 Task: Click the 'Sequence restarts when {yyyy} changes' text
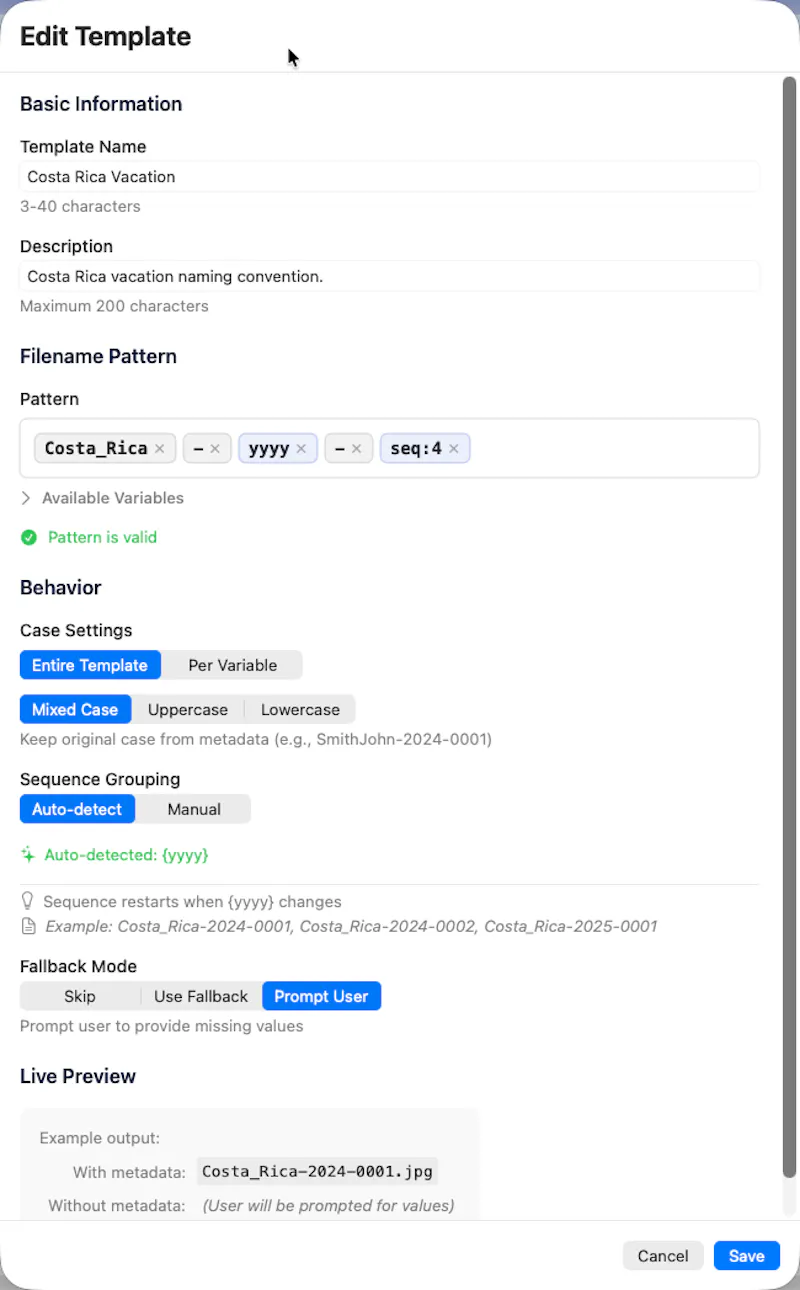point(192,901)
